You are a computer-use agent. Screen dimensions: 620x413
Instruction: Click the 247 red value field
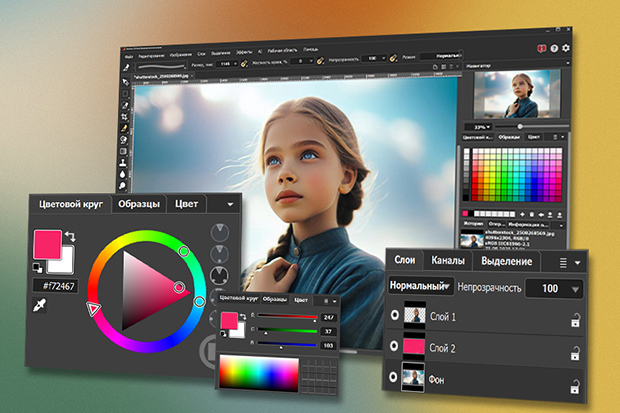pos(328,317)
